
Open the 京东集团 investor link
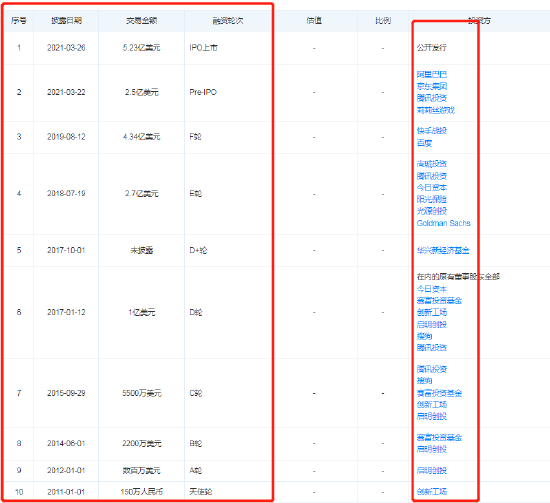(431, 86)
